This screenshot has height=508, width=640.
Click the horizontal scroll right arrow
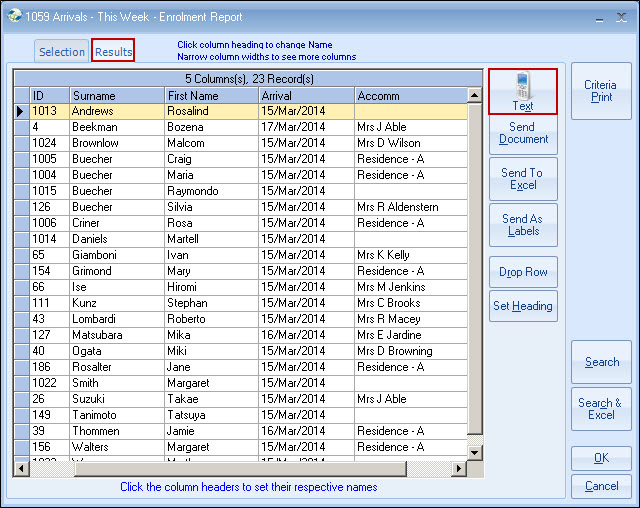click(459, 468)
